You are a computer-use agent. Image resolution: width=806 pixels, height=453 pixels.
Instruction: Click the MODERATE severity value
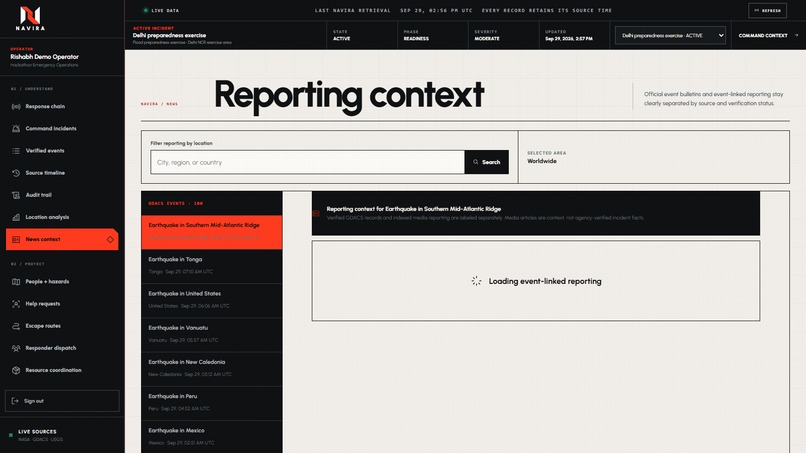487,39
